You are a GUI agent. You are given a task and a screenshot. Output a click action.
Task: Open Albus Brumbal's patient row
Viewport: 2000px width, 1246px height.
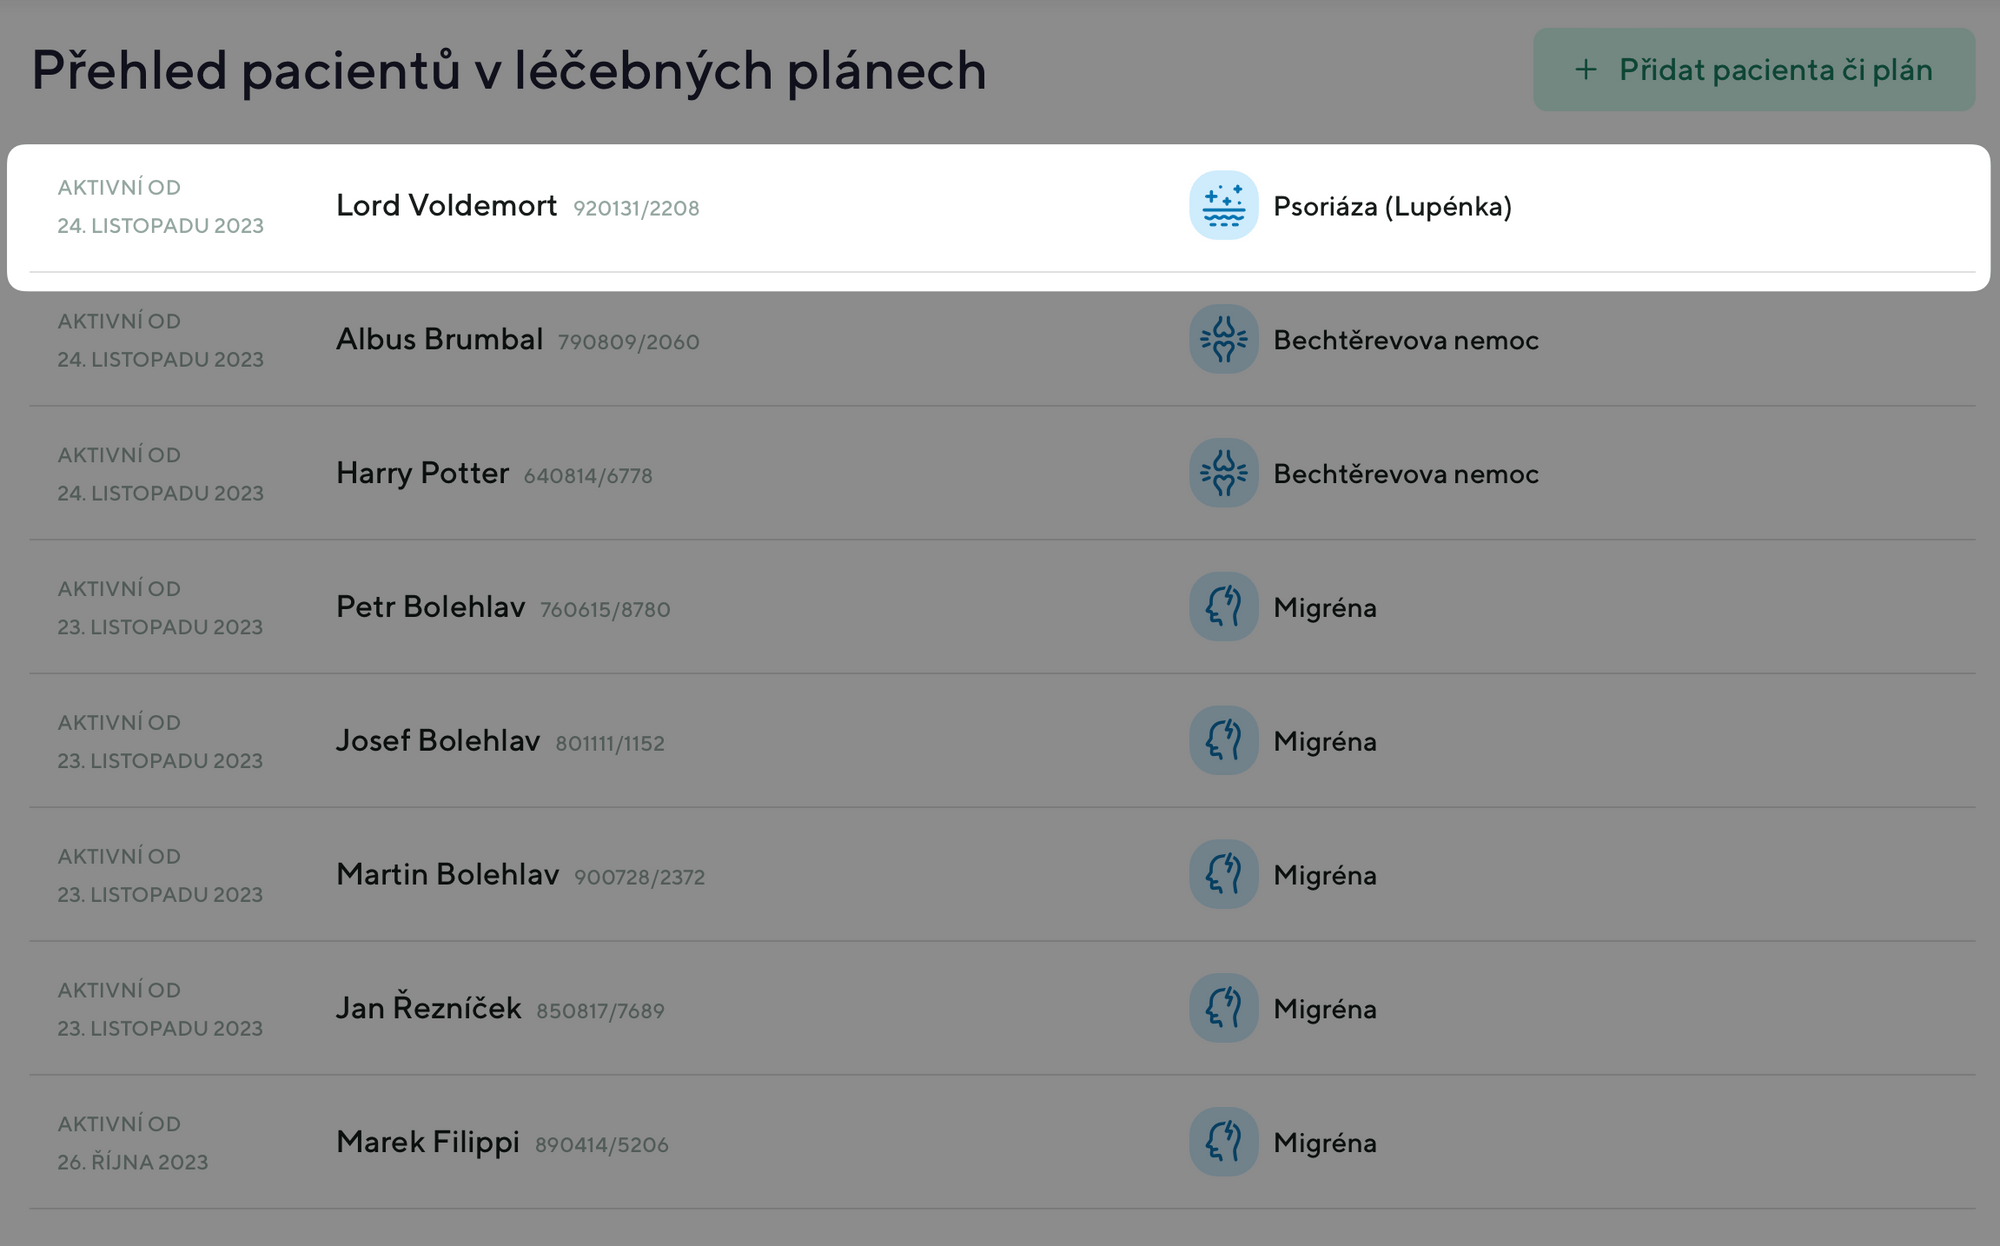439,340
